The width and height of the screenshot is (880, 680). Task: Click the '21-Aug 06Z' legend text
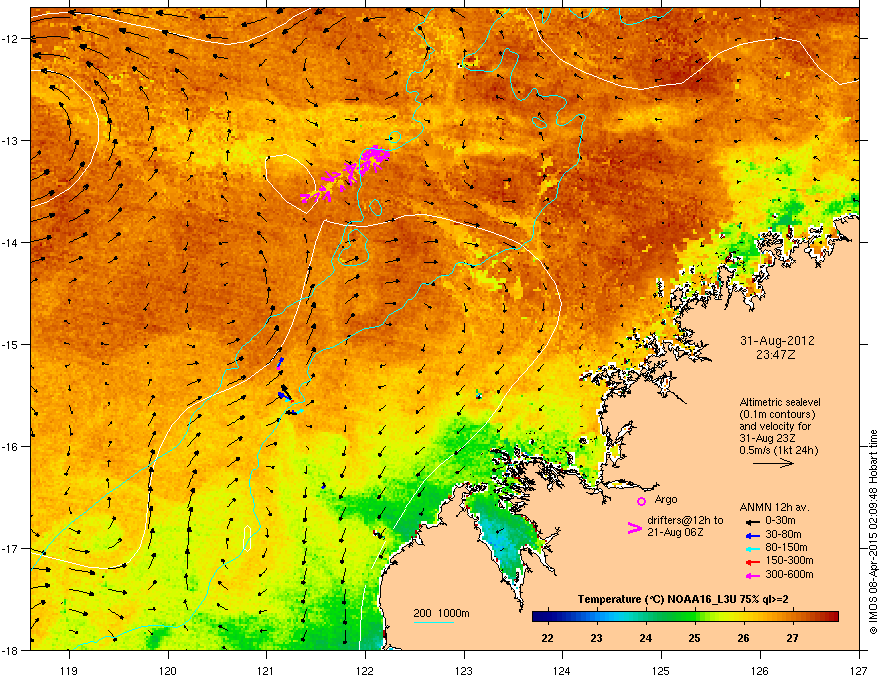675,532
